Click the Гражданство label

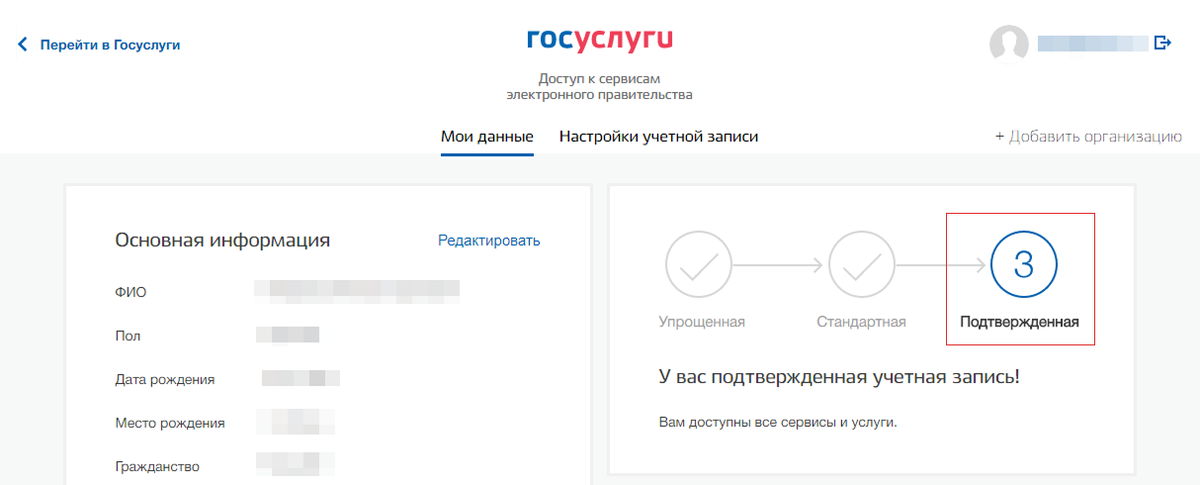point(158,467)
